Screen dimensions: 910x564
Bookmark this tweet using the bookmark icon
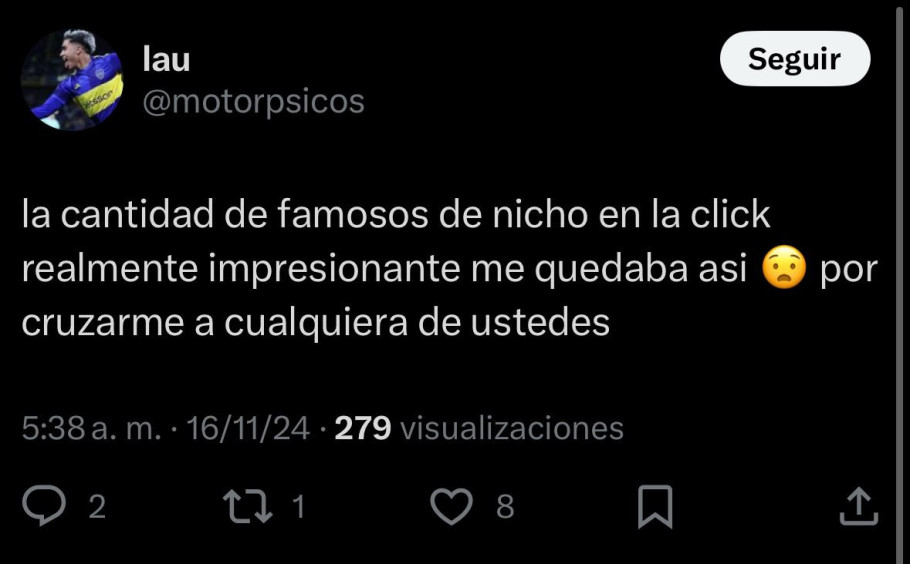point(655,507)
